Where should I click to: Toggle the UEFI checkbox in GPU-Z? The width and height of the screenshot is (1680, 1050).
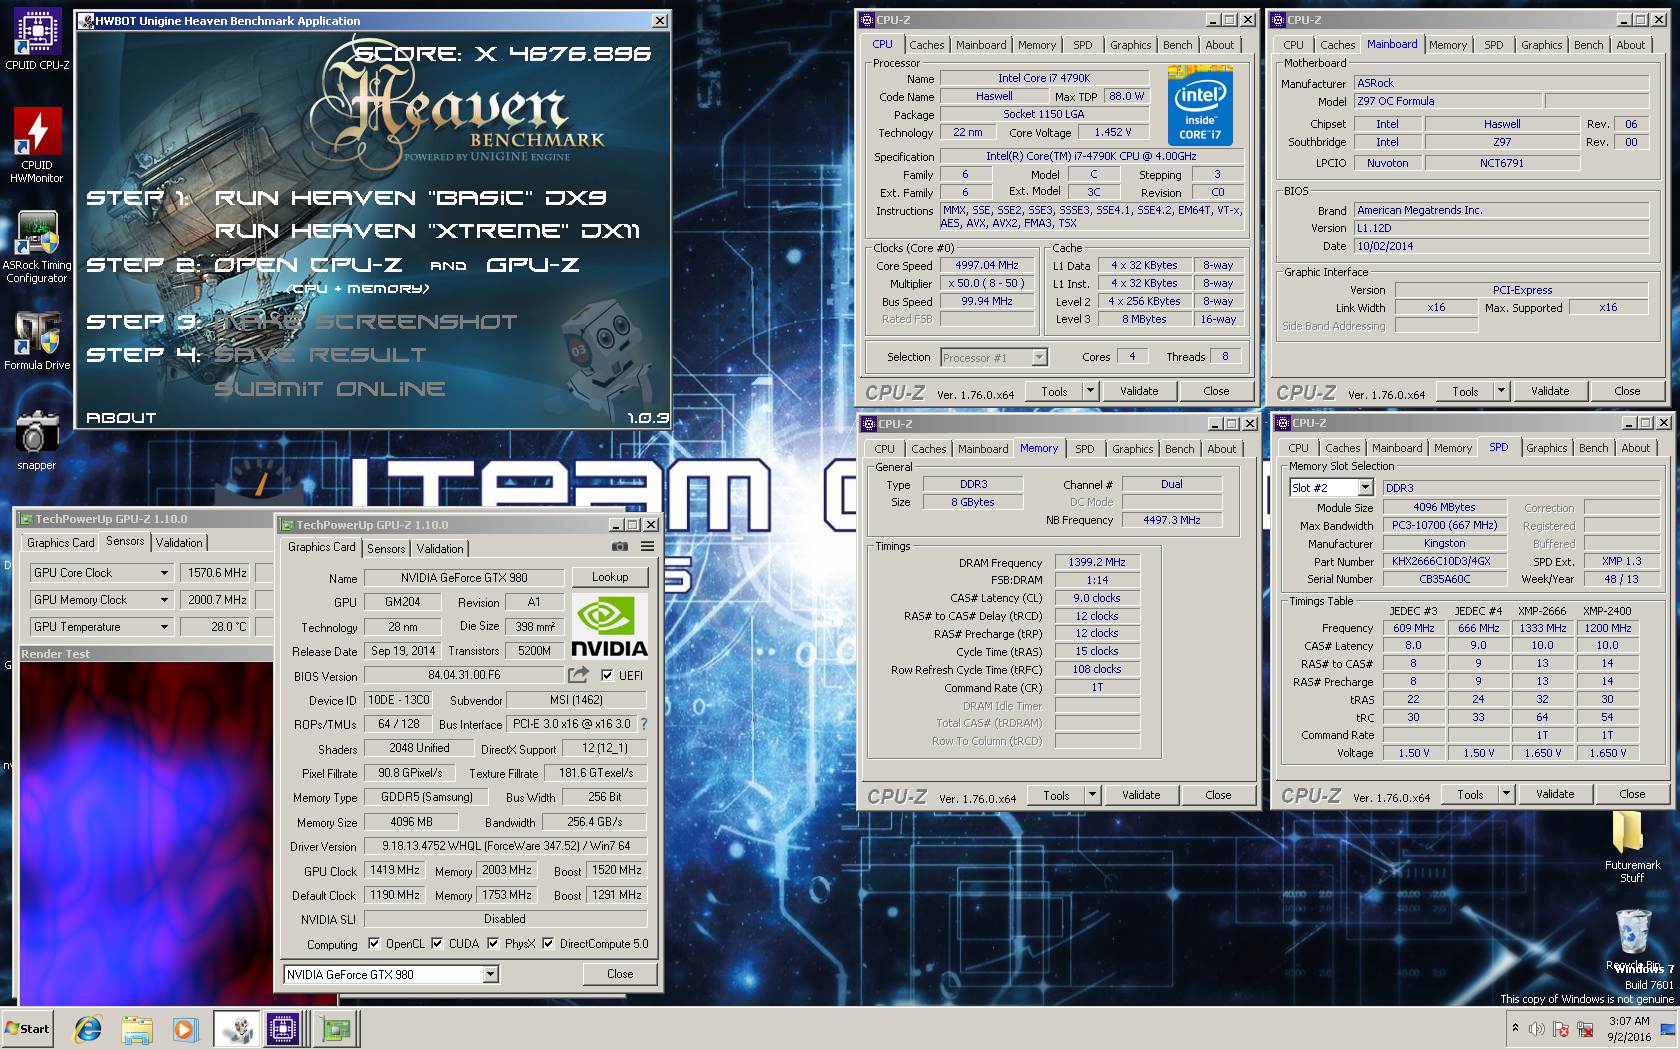(607, 675)
